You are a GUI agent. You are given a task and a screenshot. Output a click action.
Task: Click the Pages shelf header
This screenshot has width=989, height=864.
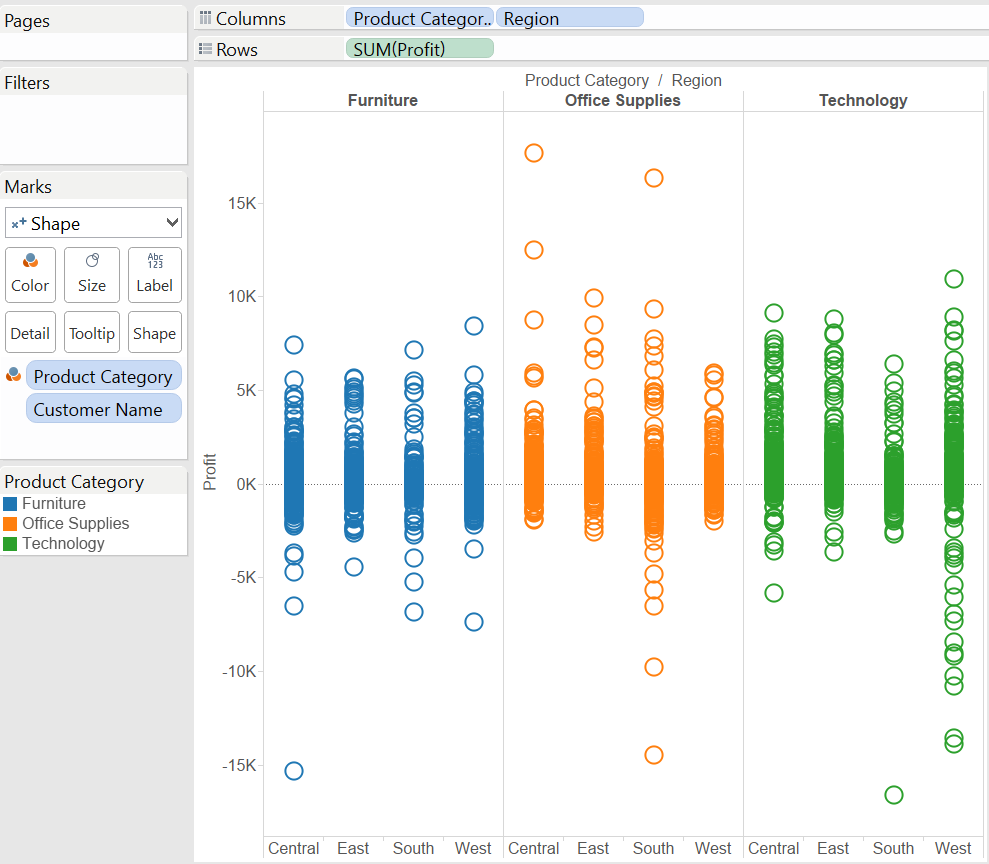tap(27, 20)
